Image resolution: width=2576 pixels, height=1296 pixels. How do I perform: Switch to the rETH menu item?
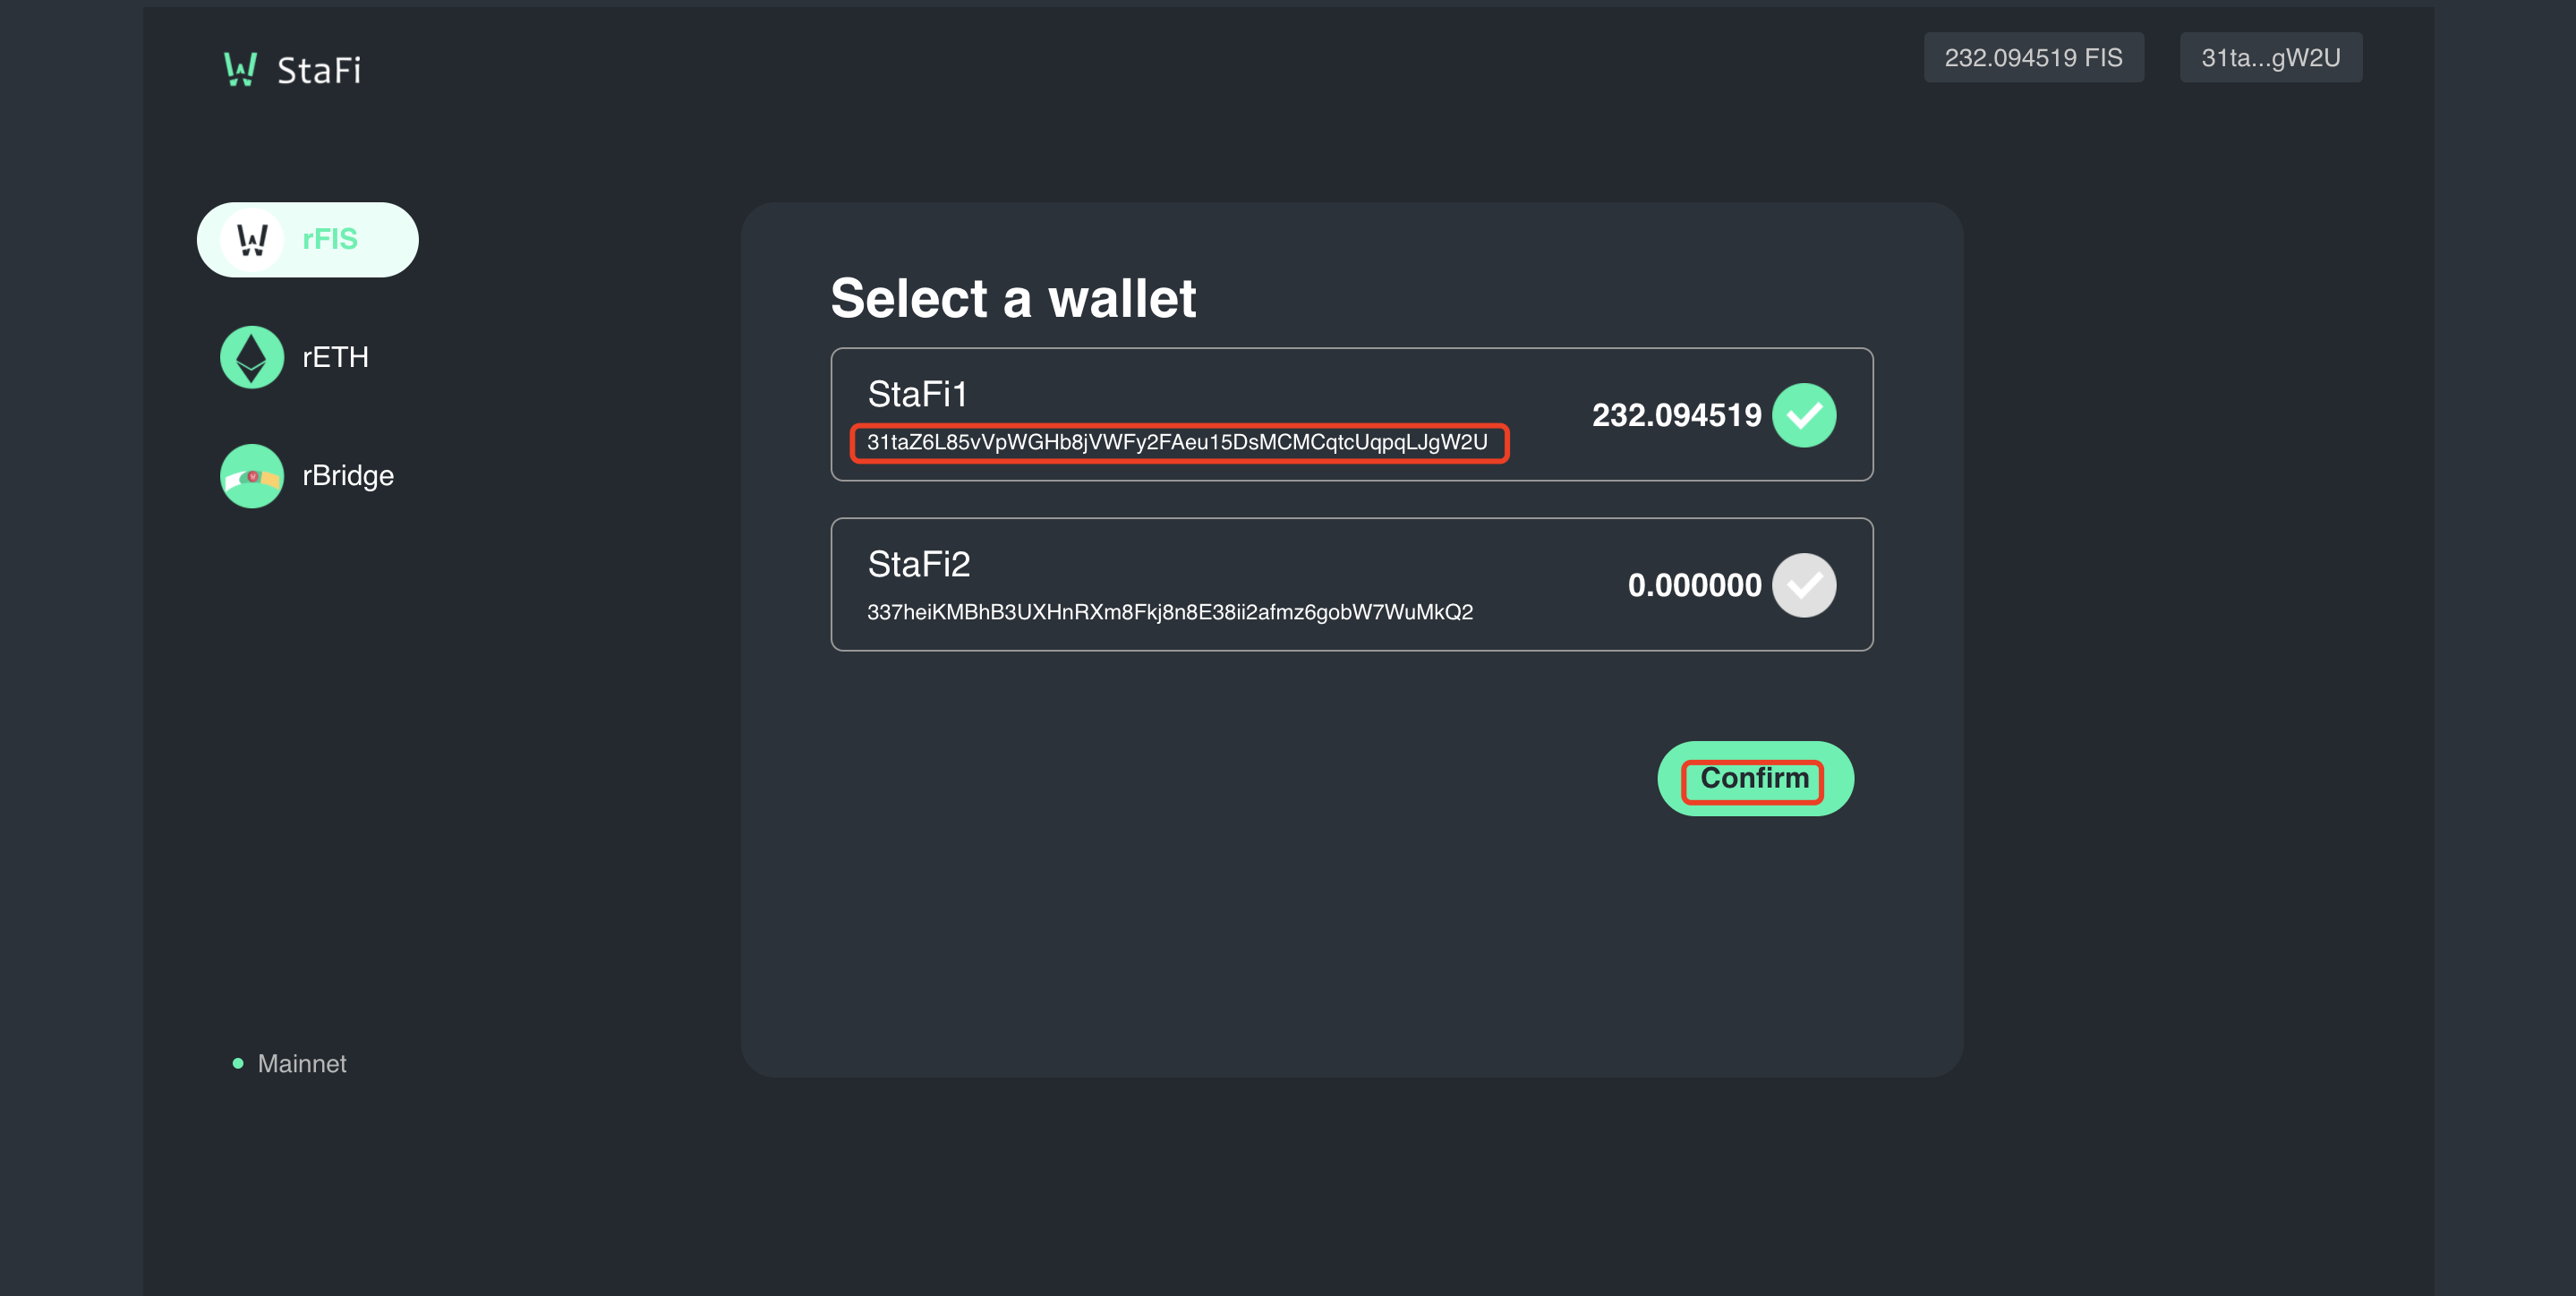295,357
